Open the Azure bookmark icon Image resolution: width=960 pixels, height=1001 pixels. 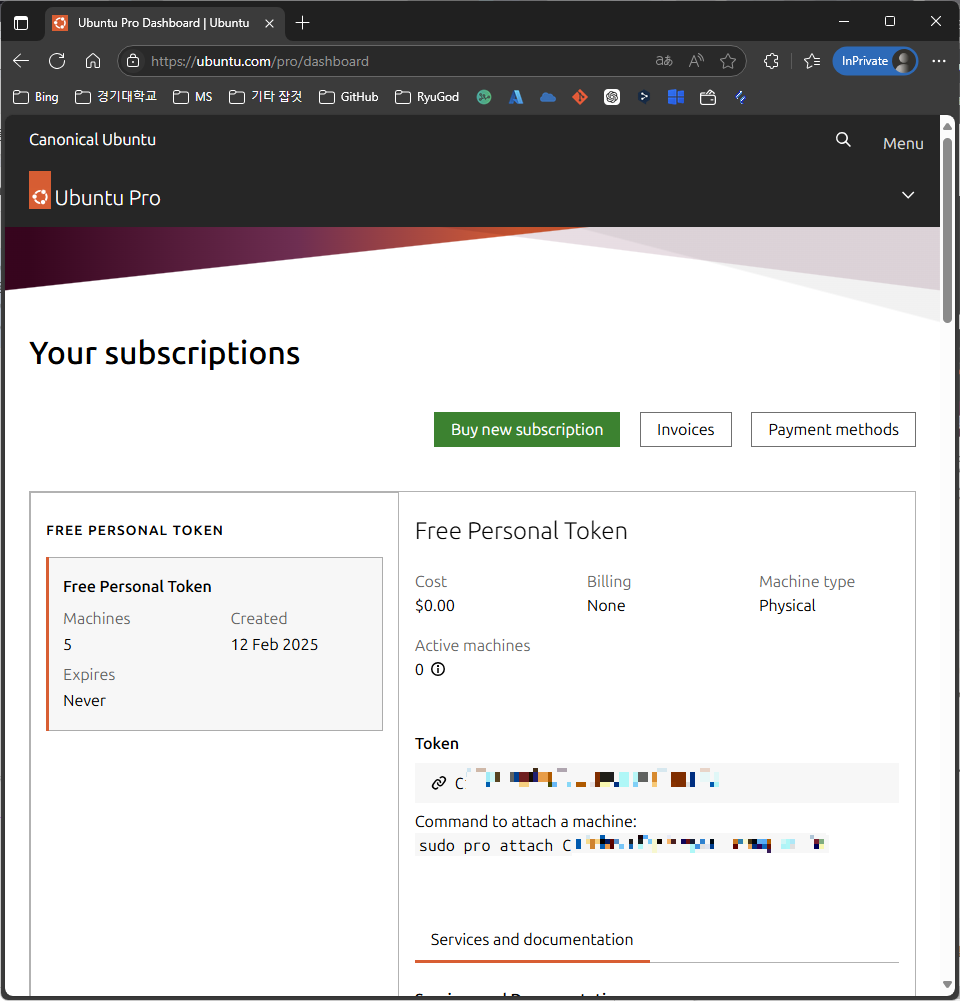(x=516, y=97)
